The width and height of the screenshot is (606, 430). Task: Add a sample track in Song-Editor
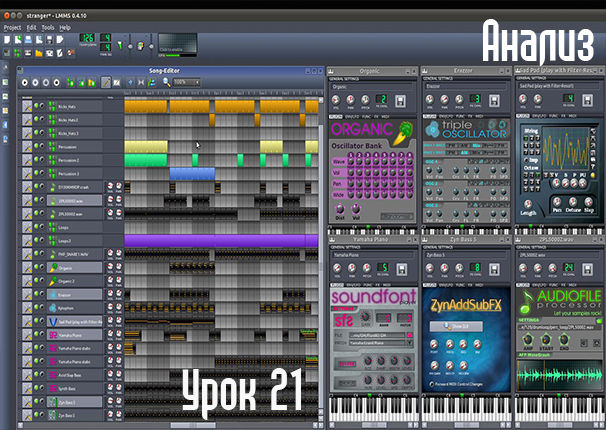[82, 82]
